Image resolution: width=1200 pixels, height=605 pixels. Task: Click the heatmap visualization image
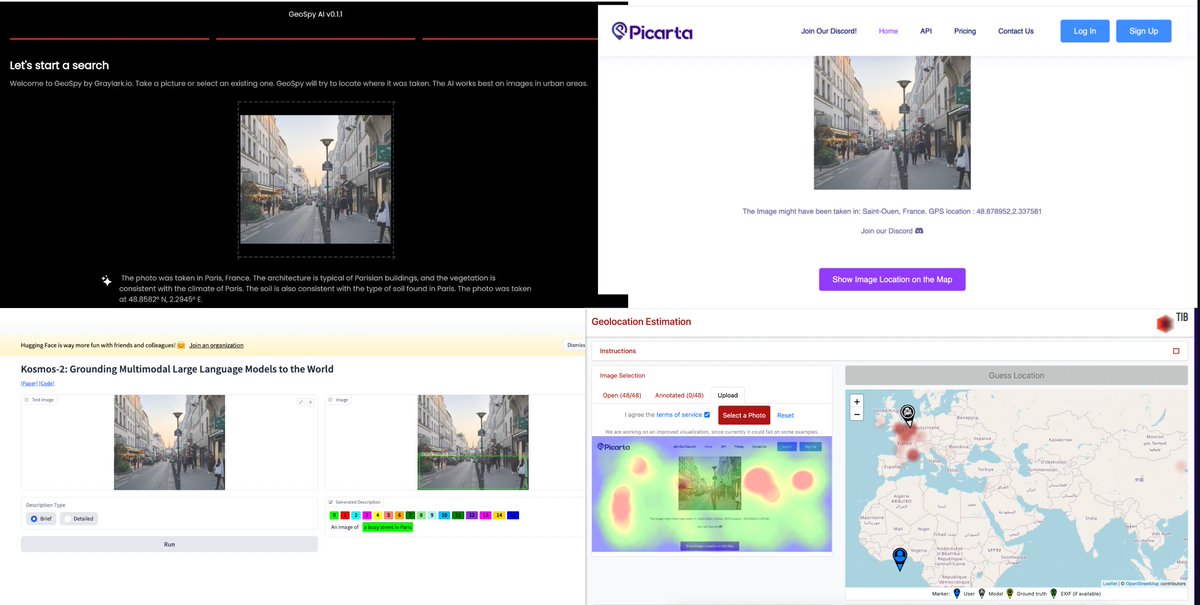(x=711, y=494)
